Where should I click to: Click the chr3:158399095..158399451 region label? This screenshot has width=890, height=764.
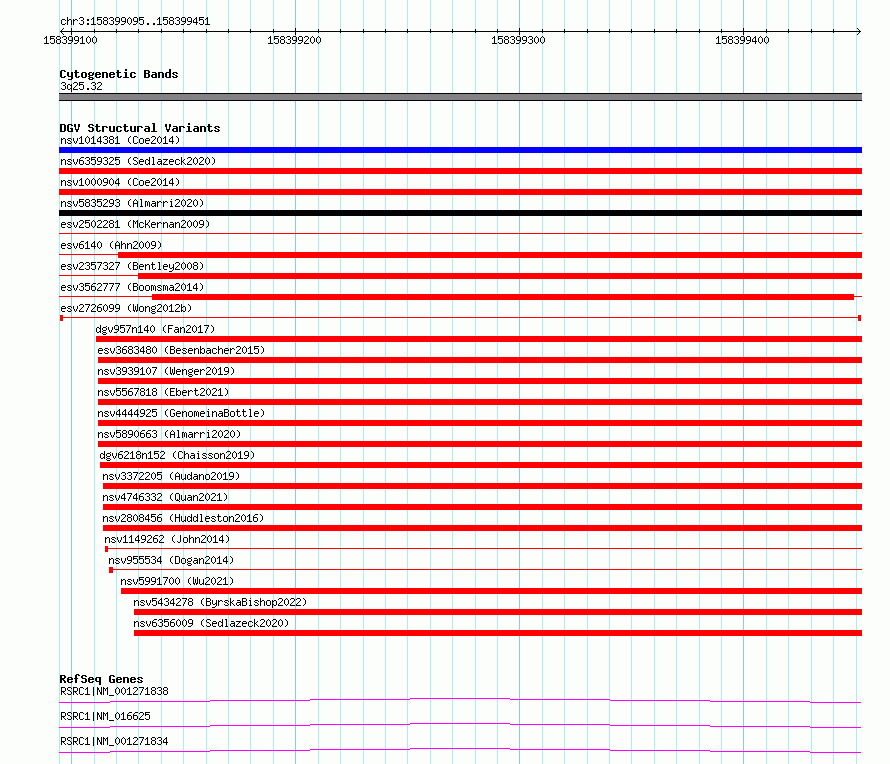[135, 22]
